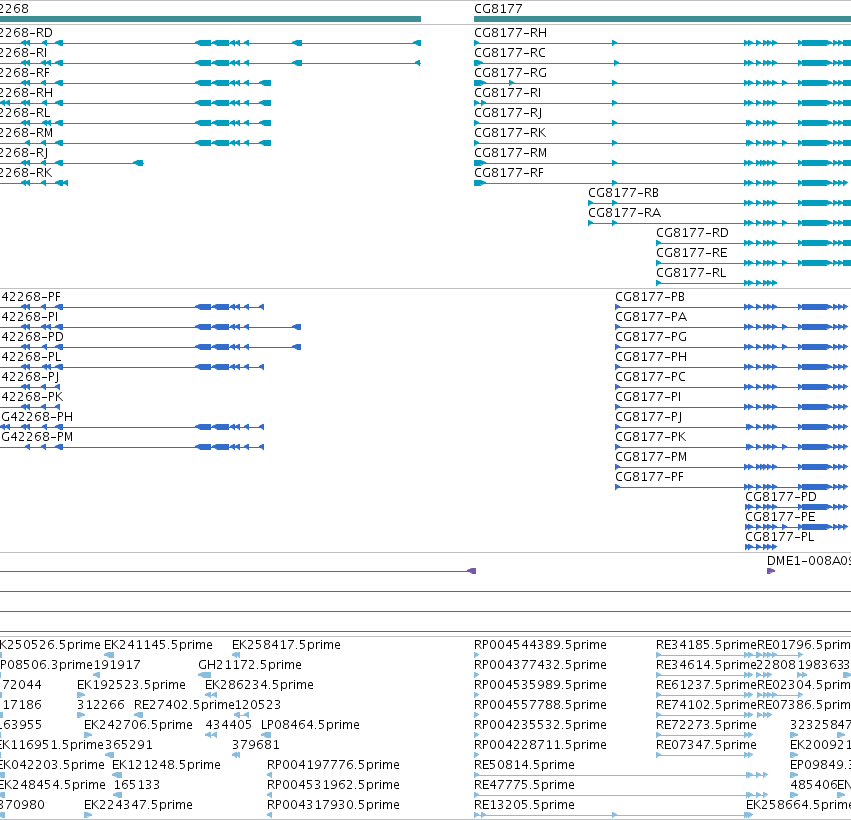Select the RE50814.5prime EST label
Viewport: 851px width, 820px height.
click(x=524, y=765)
